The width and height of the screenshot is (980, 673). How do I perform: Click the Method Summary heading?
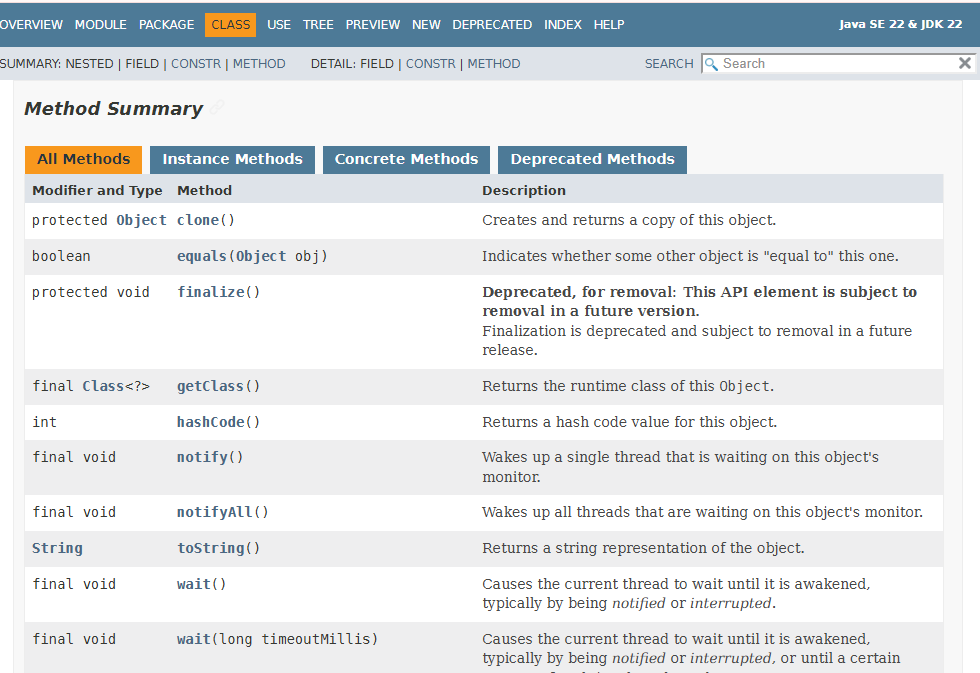click(x=113, y=109)
